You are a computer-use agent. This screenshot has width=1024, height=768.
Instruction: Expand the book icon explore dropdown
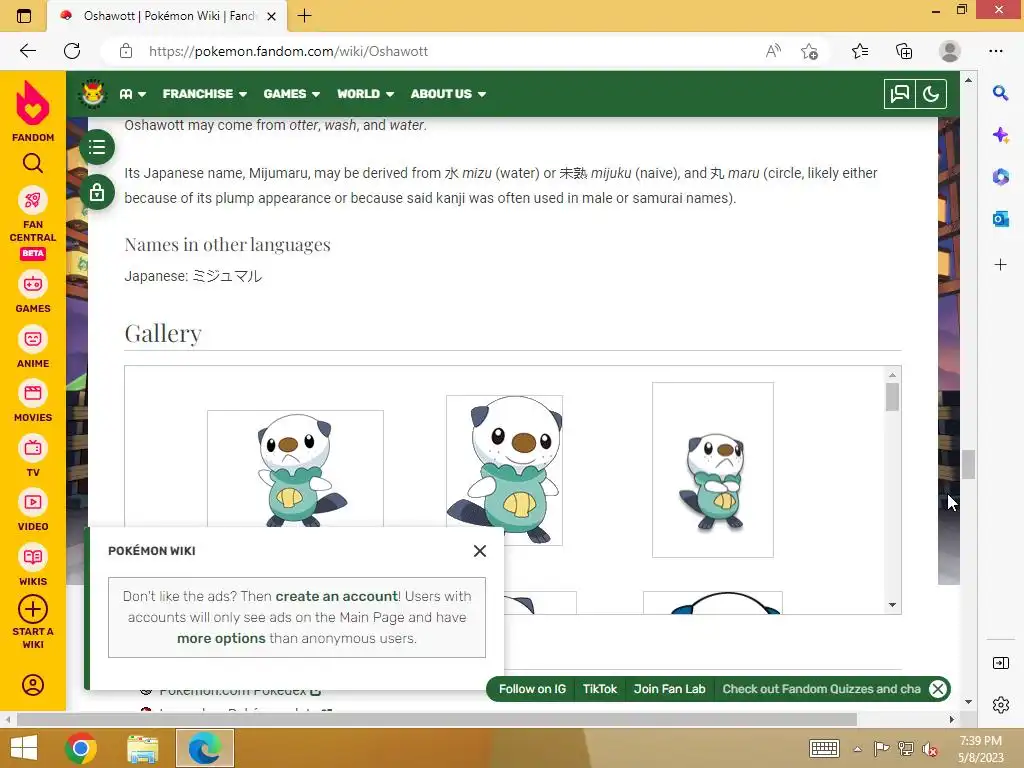[x=133, y=94]
